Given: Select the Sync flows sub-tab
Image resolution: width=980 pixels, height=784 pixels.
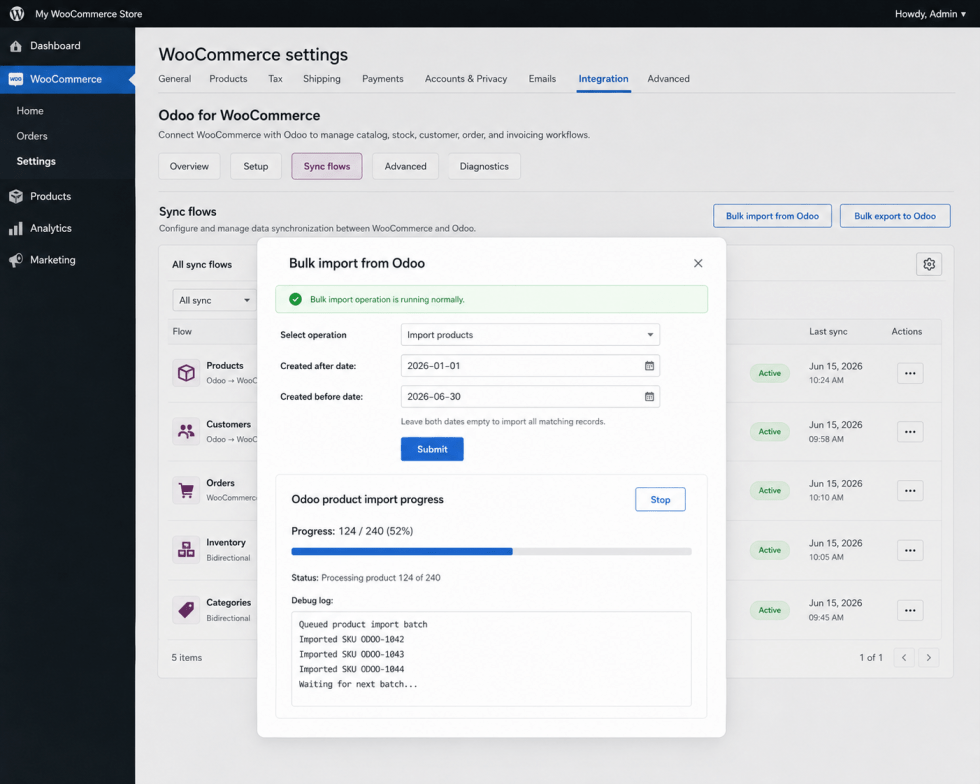Looking at the screenshot, I should point(327,166).
